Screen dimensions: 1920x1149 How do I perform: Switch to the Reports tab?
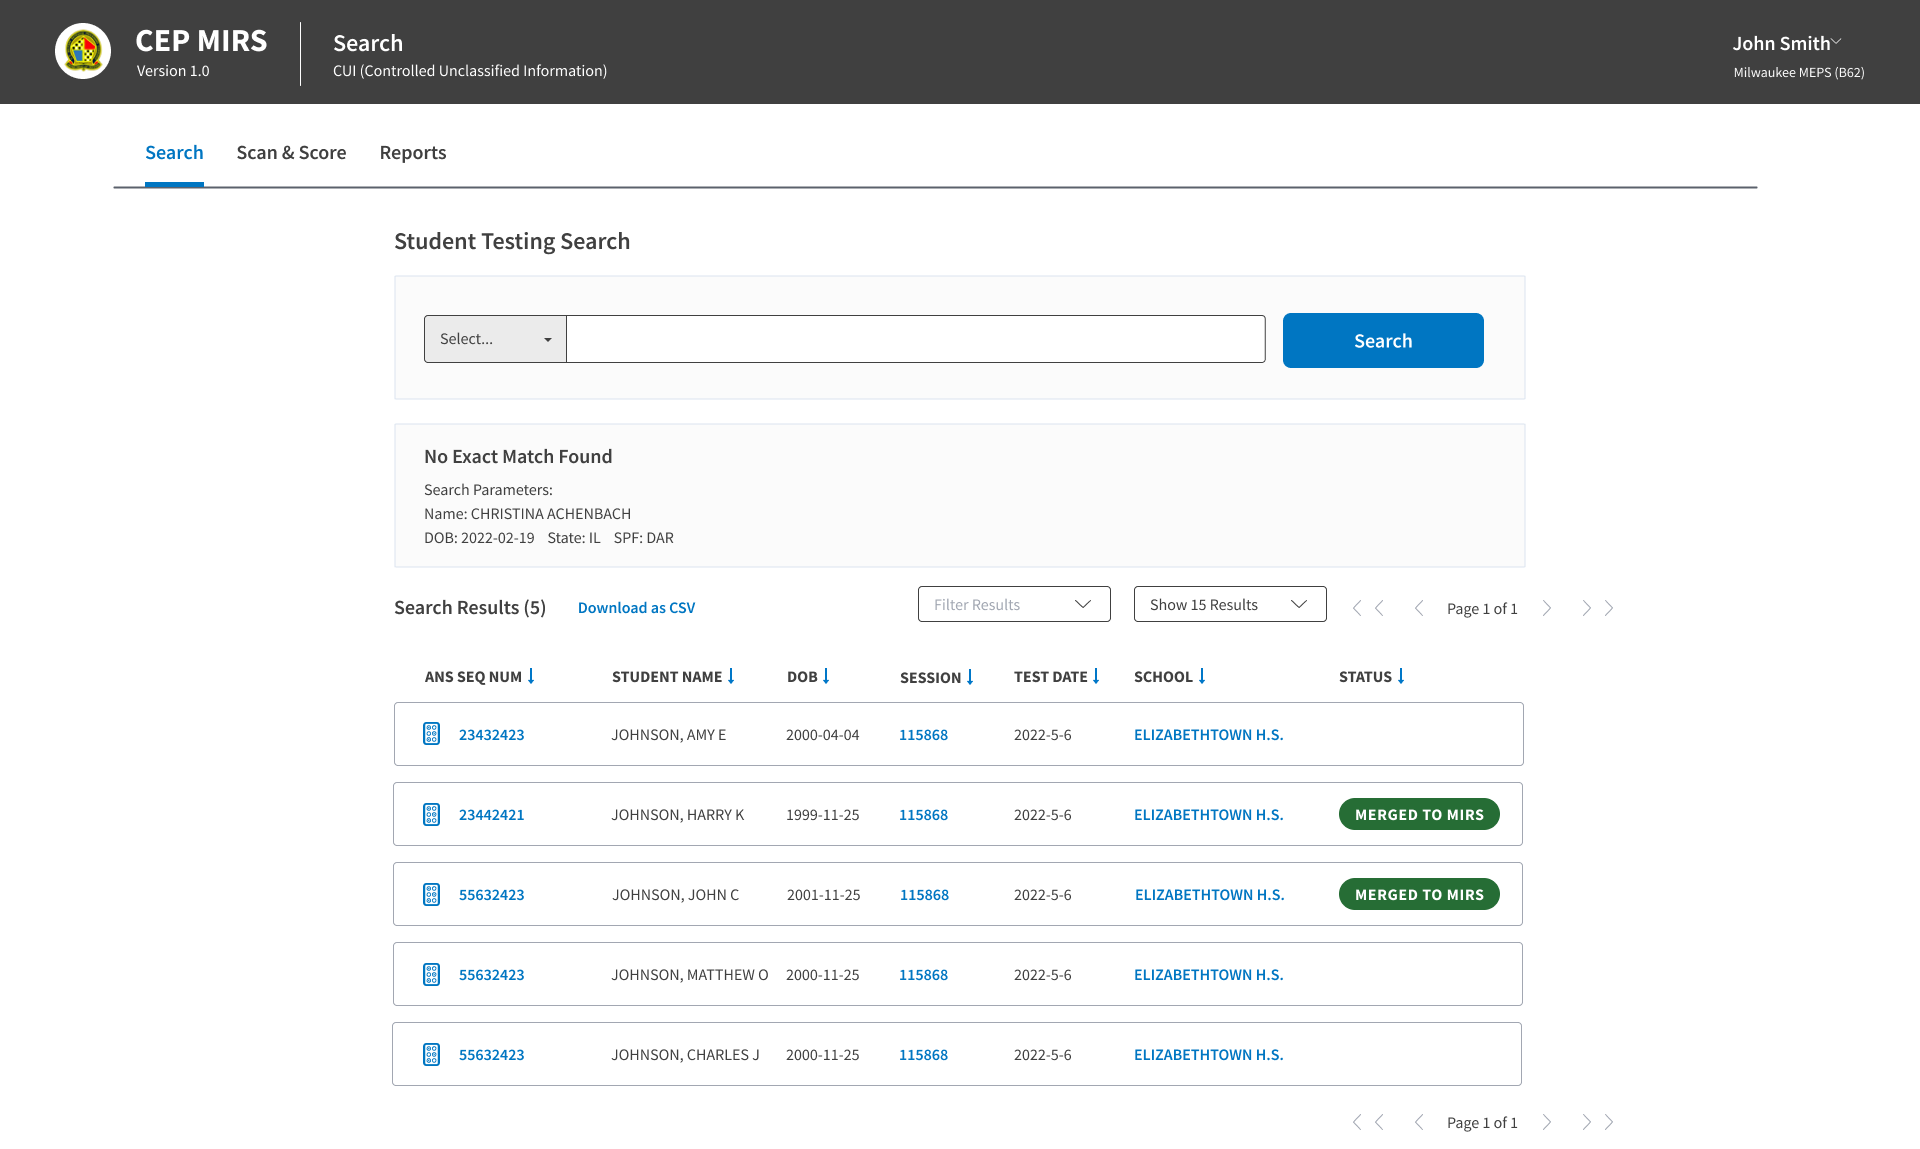tap(413, 152)
